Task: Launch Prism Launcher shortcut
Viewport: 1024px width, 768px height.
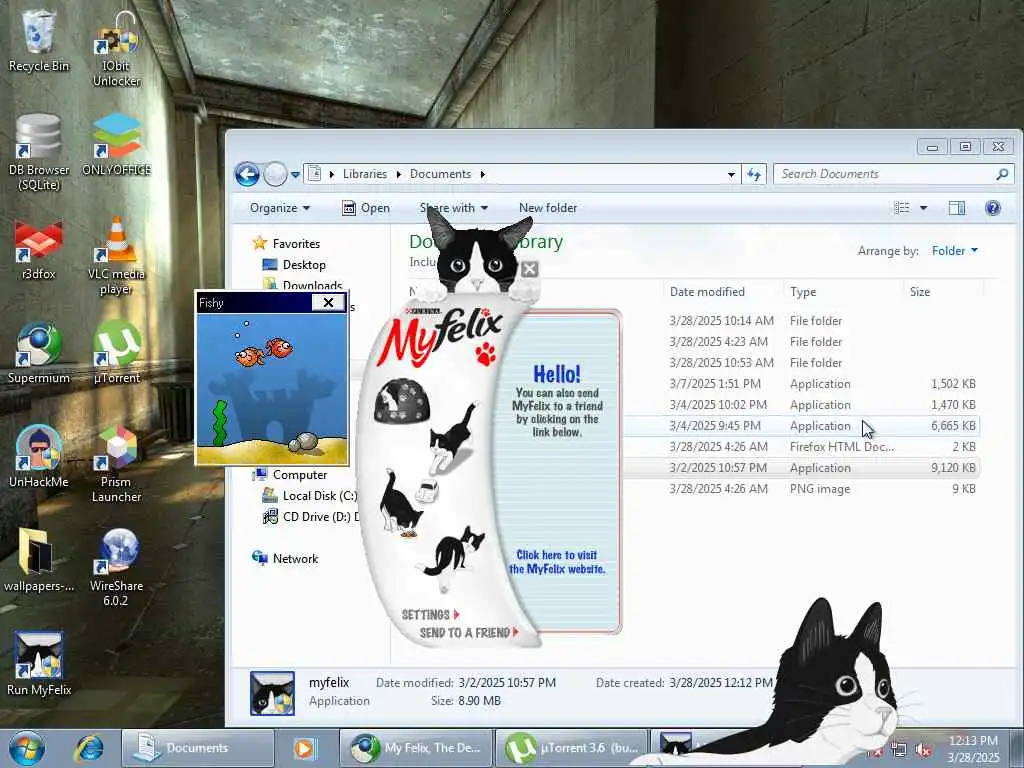Action: 116,464
